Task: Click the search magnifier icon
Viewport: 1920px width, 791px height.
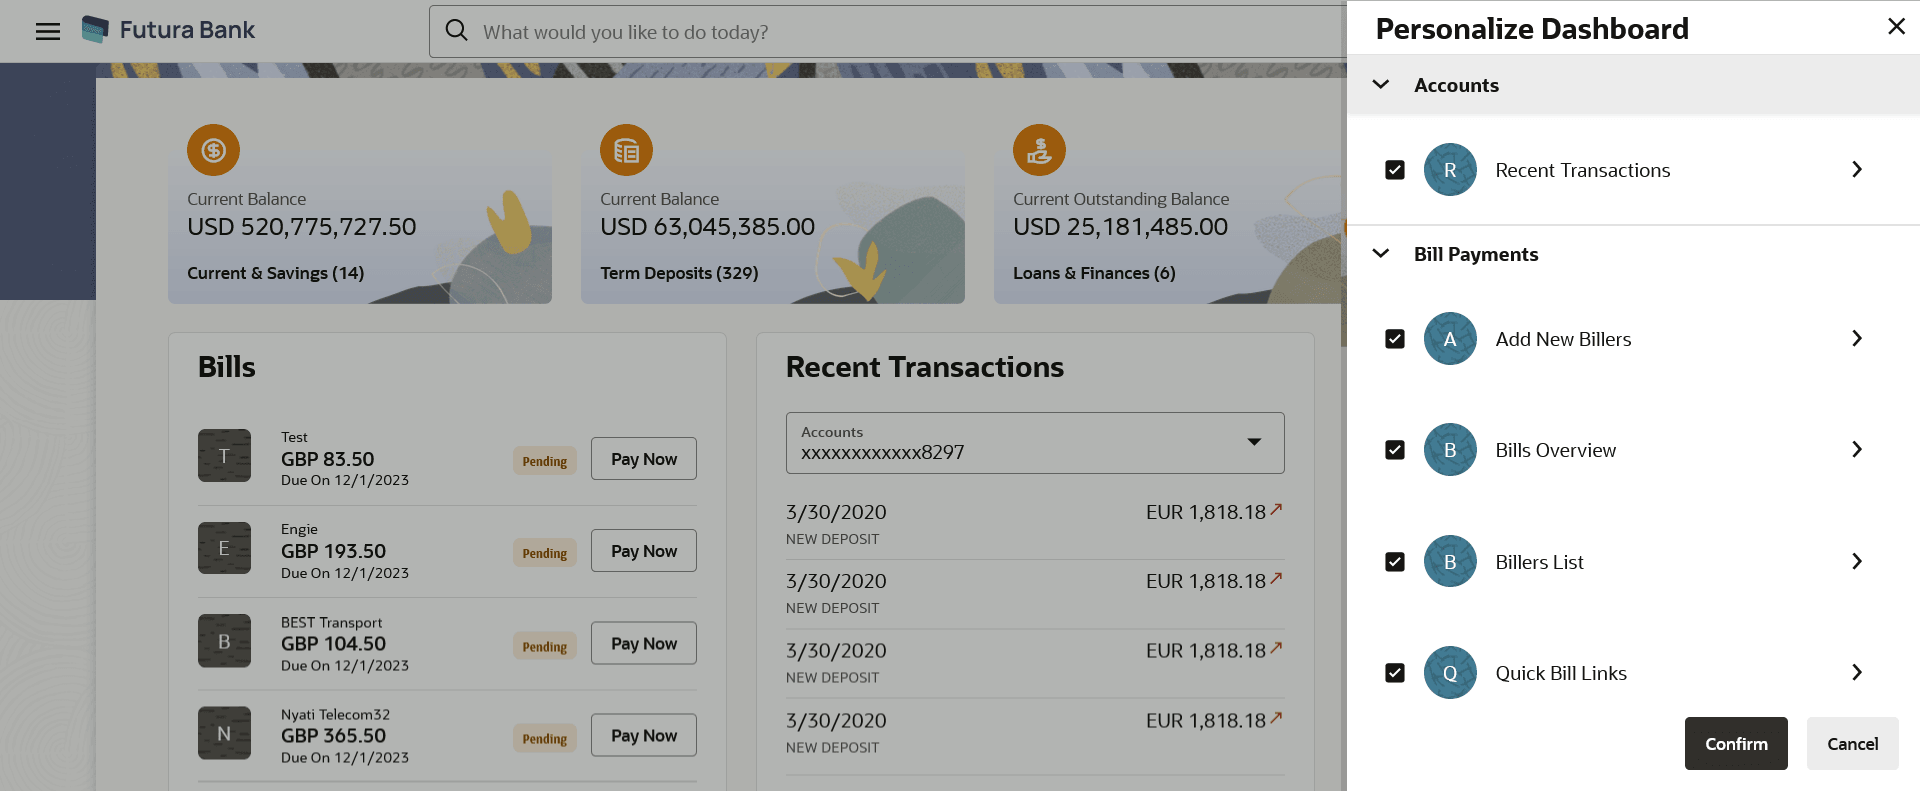Action: pyautogui.click(x=457, y=31)
